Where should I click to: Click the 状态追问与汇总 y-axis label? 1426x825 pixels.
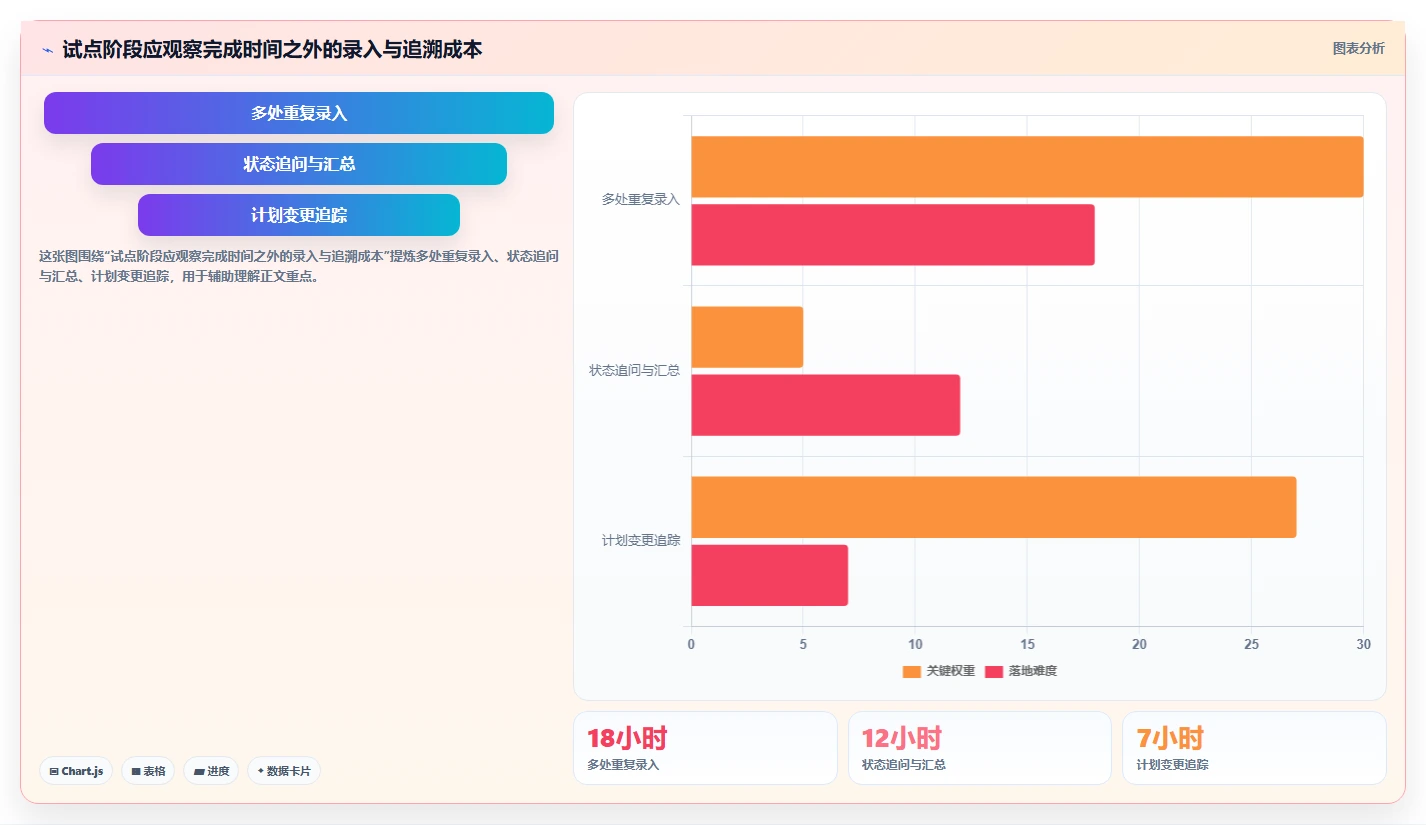point(634,370)
